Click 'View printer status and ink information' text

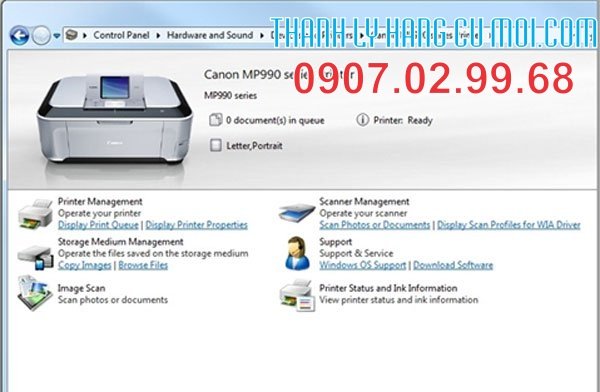[398, 300]
